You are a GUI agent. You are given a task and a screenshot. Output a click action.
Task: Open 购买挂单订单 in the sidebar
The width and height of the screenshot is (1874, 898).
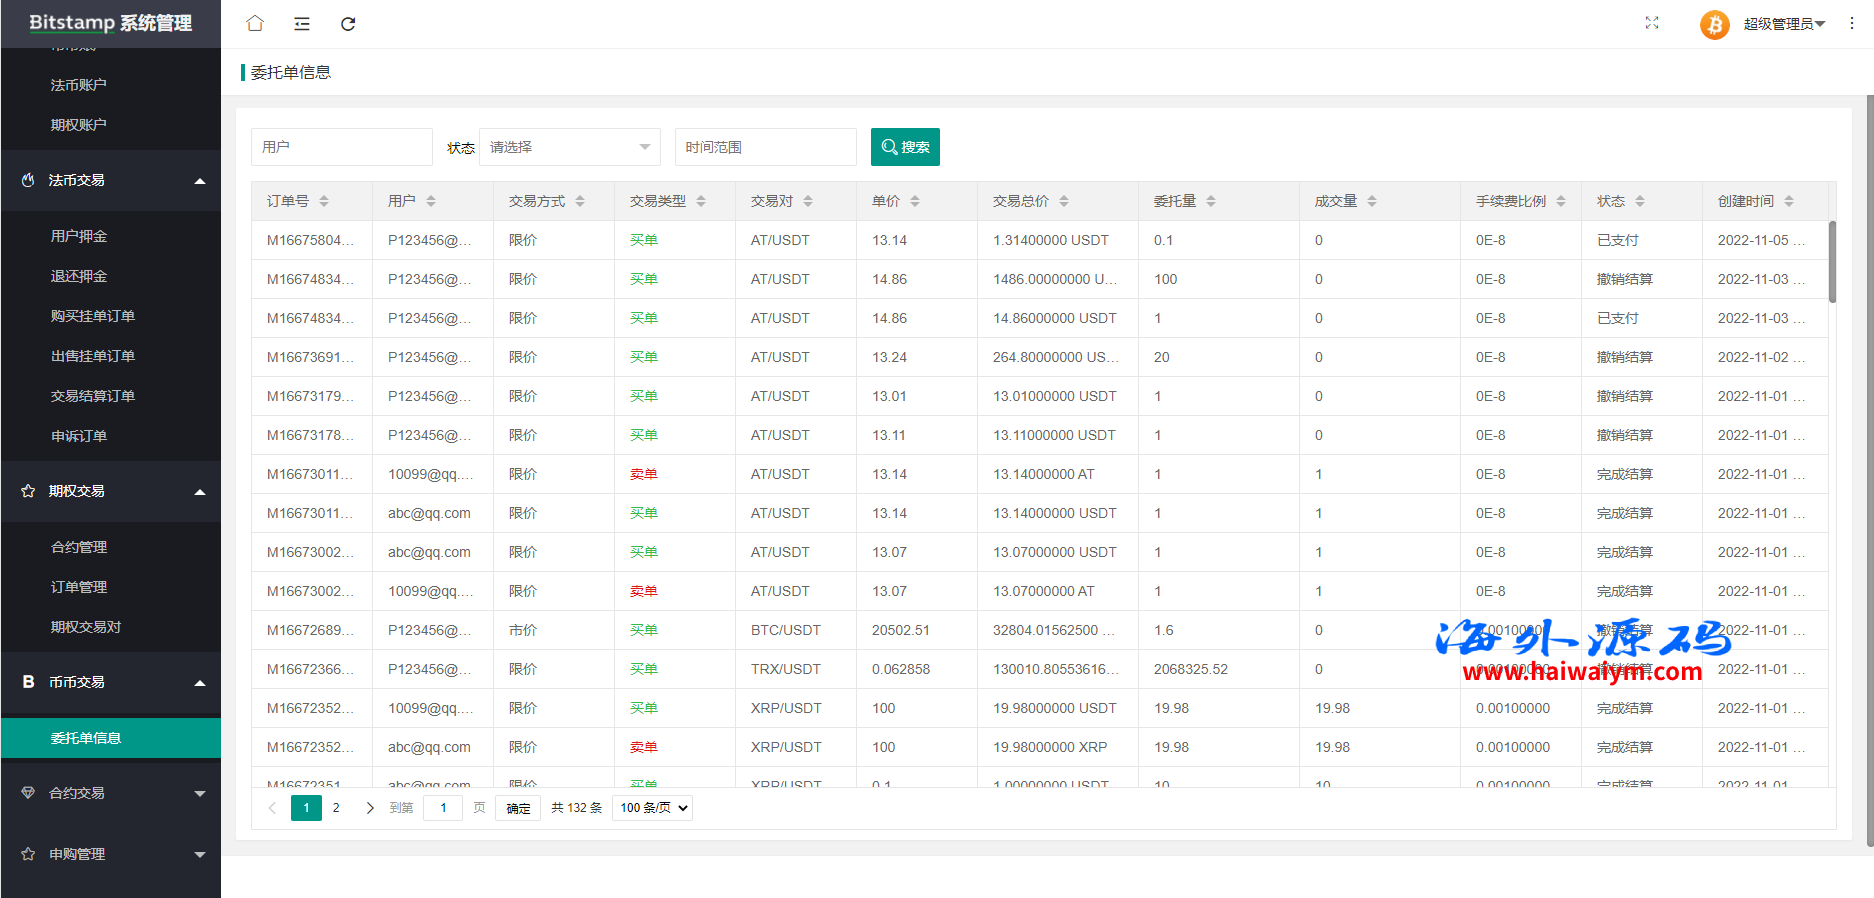click(x=93, y=316)
